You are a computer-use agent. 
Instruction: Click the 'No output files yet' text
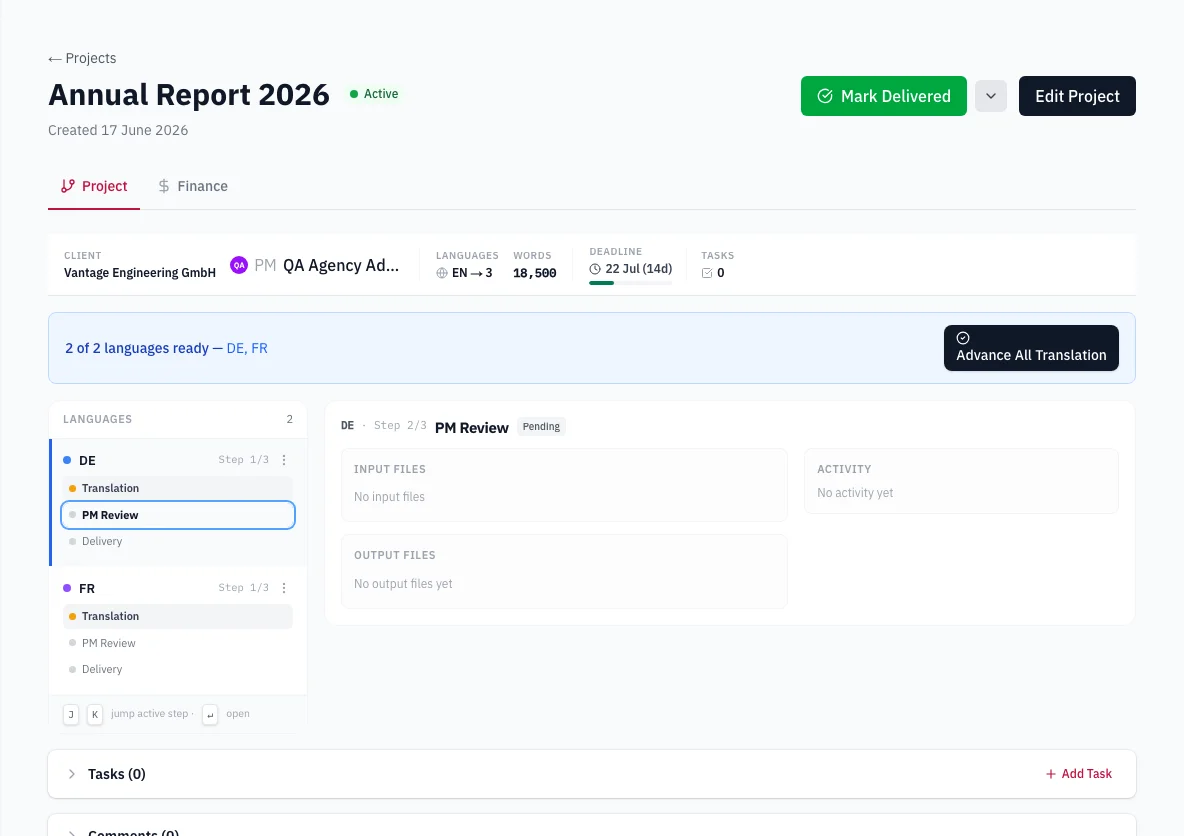[x=403, y=584]
